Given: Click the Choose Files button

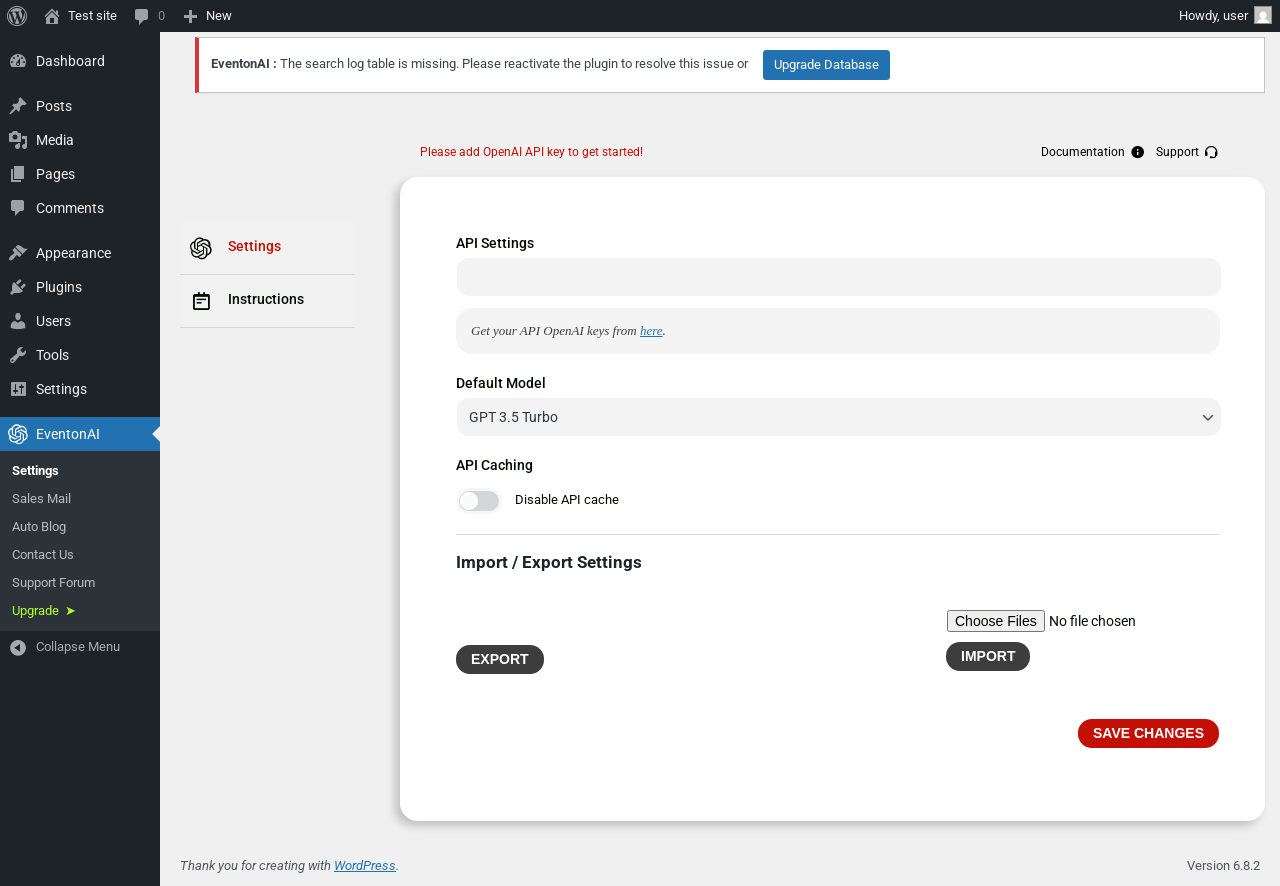Looking at the screenshot, I should [x=996, y=621].
